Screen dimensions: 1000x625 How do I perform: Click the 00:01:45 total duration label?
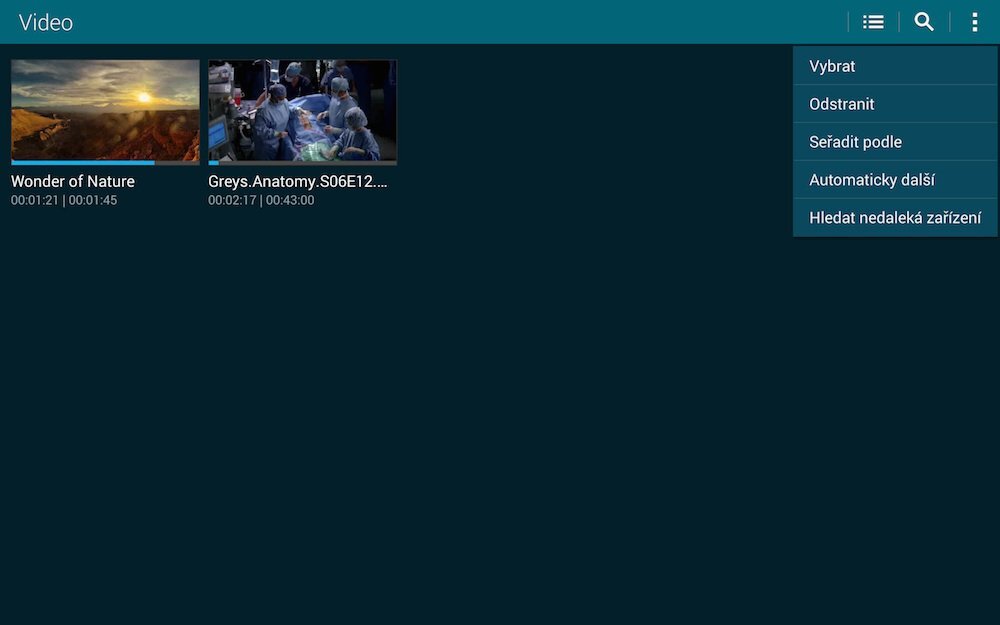point(93,200)
